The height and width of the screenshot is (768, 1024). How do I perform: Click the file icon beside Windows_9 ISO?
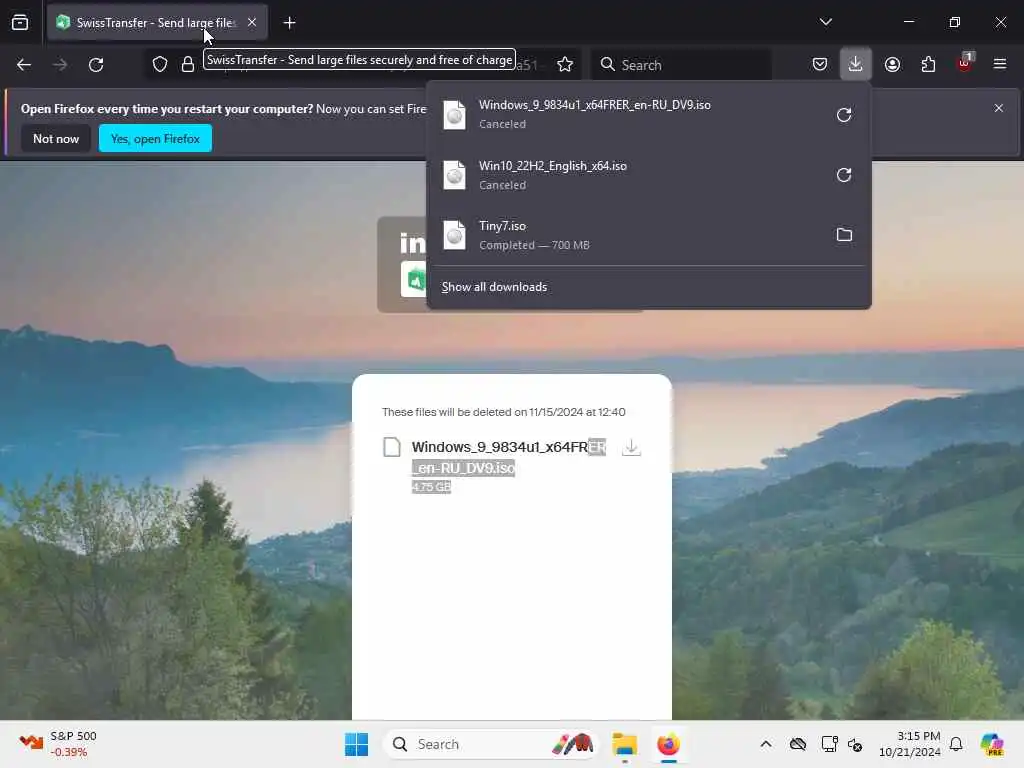(x=392, y=447)
